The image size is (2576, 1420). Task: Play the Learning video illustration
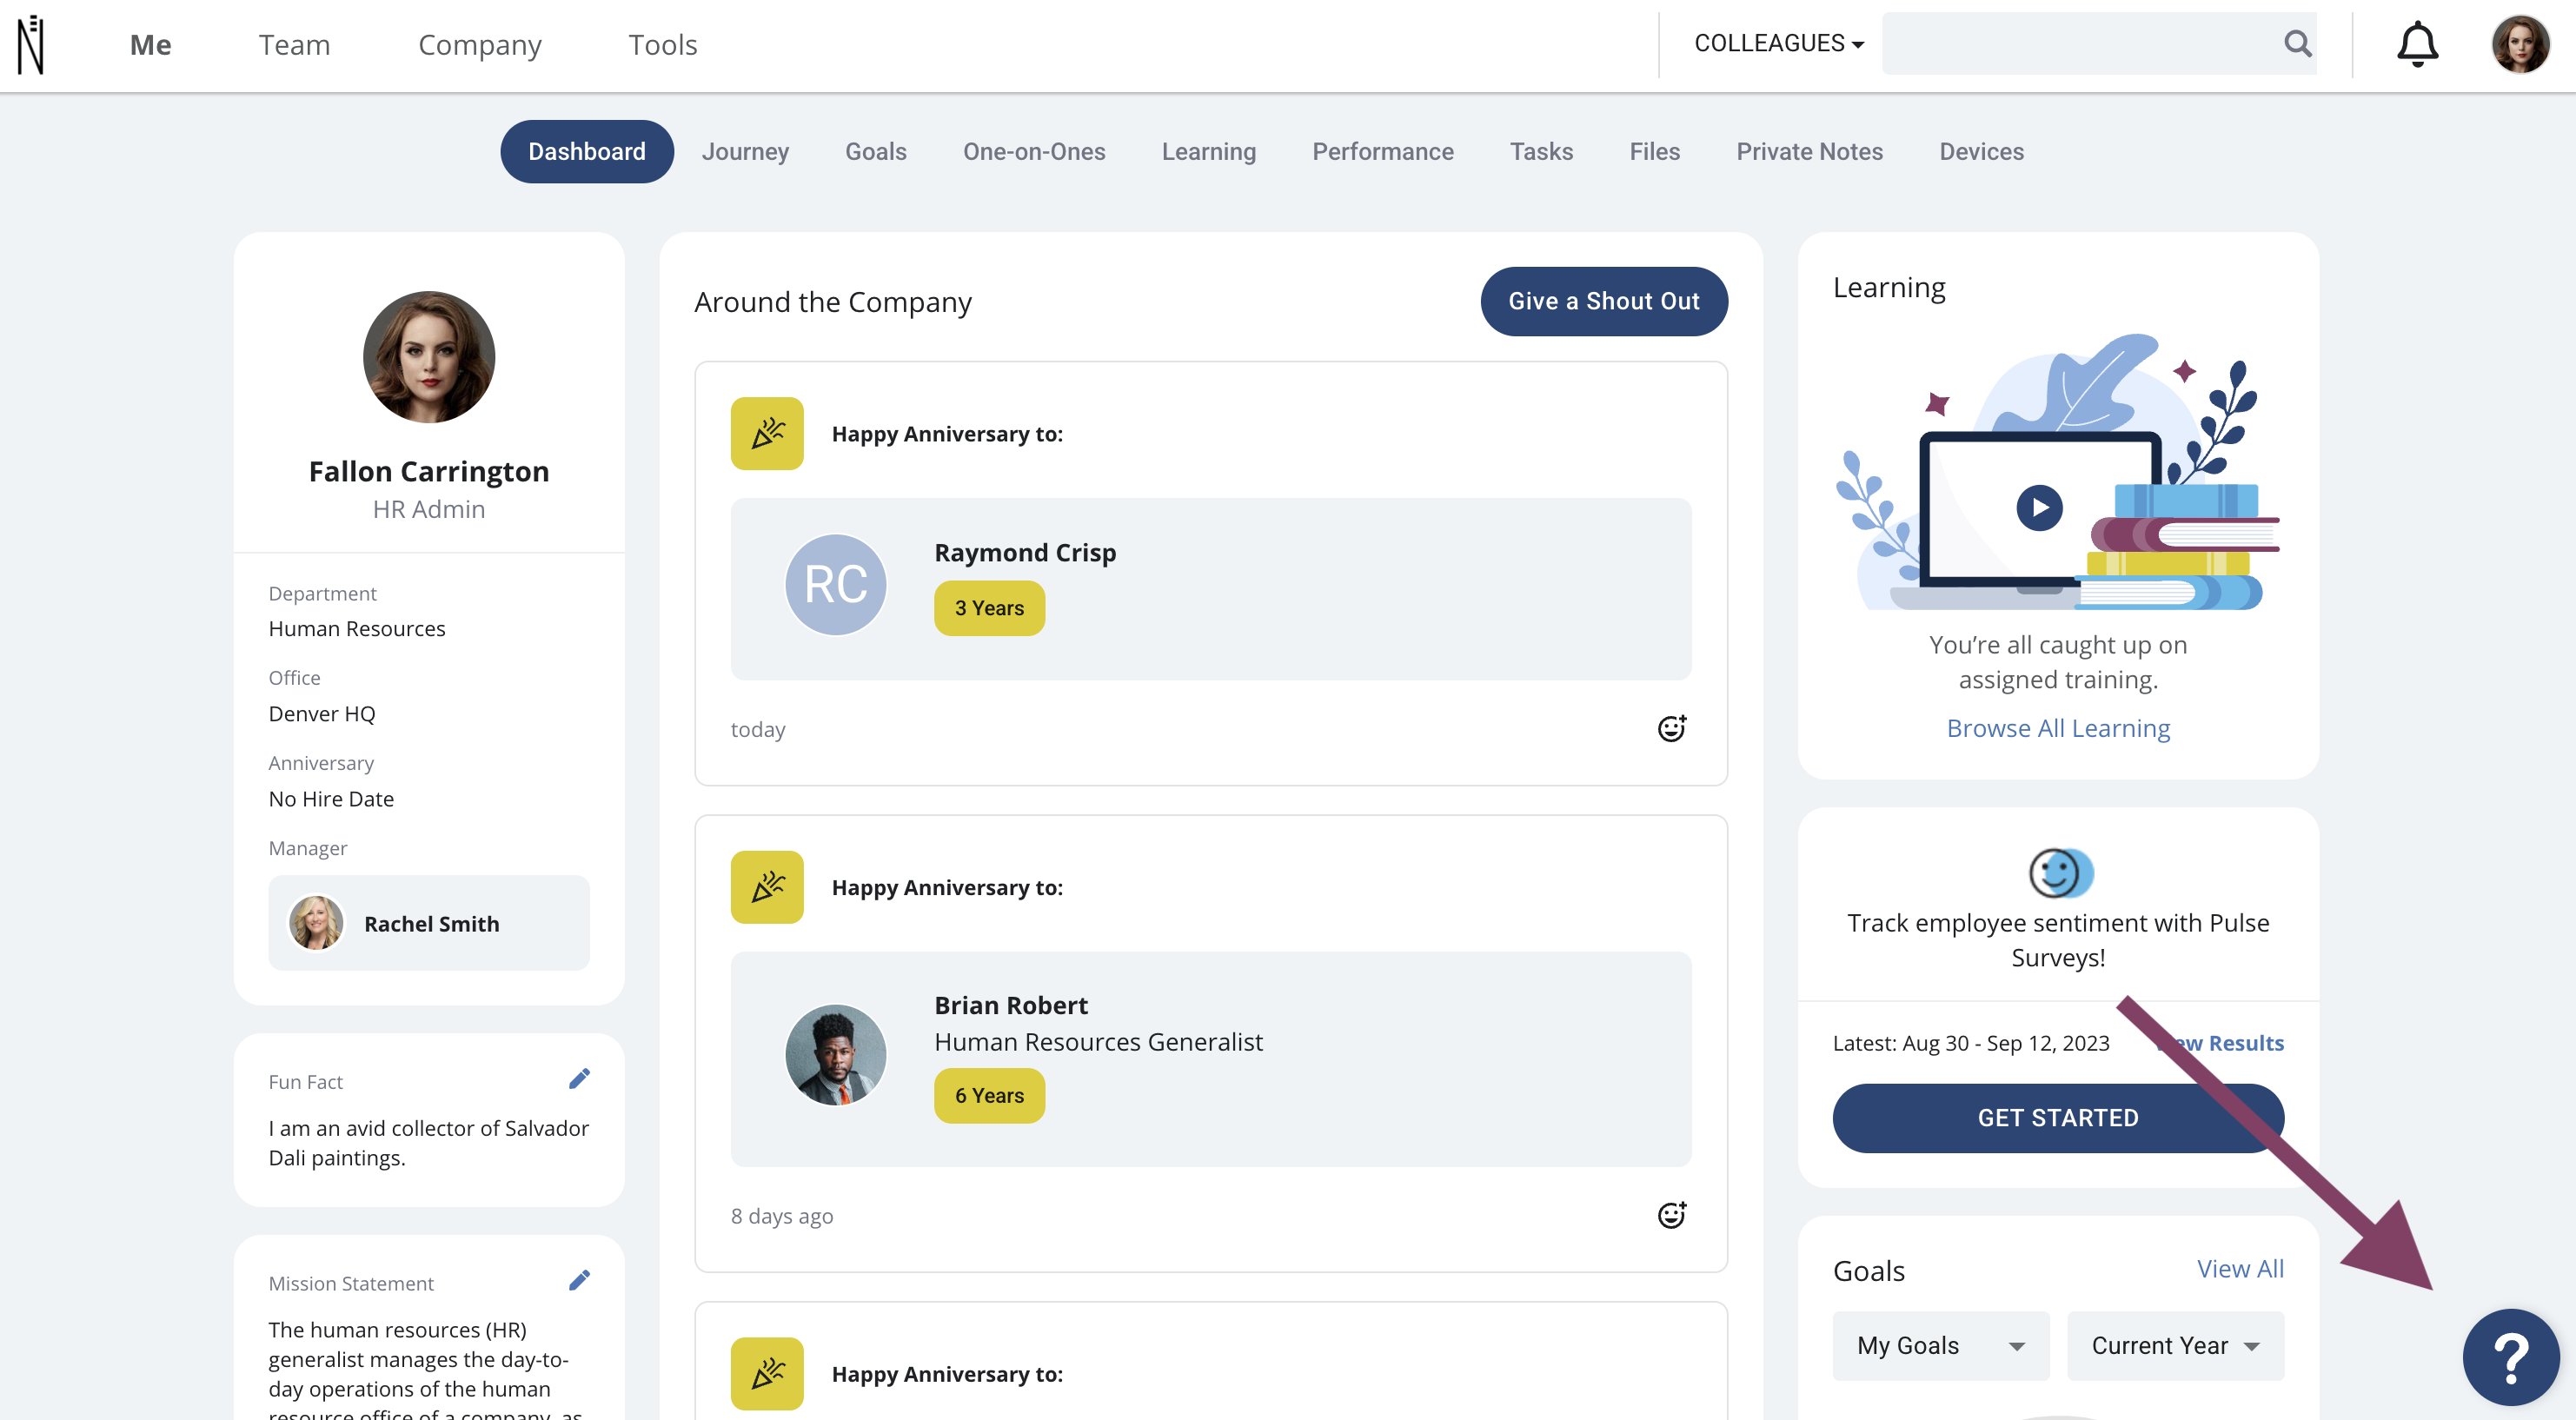(2039, 507)
